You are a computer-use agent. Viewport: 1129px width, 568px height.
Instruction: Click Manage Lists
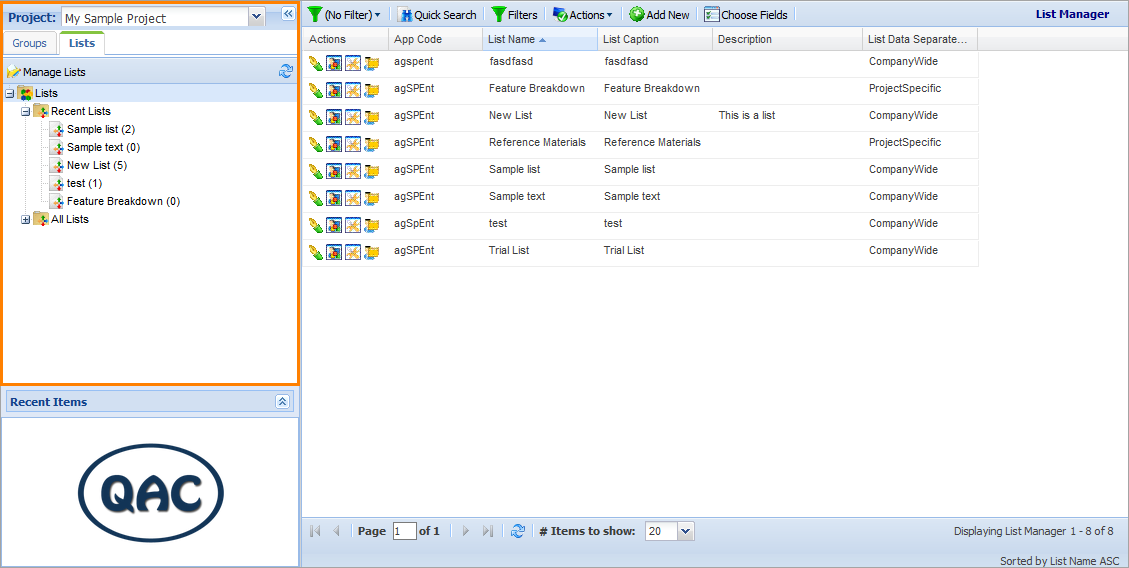tap(46, 72)
